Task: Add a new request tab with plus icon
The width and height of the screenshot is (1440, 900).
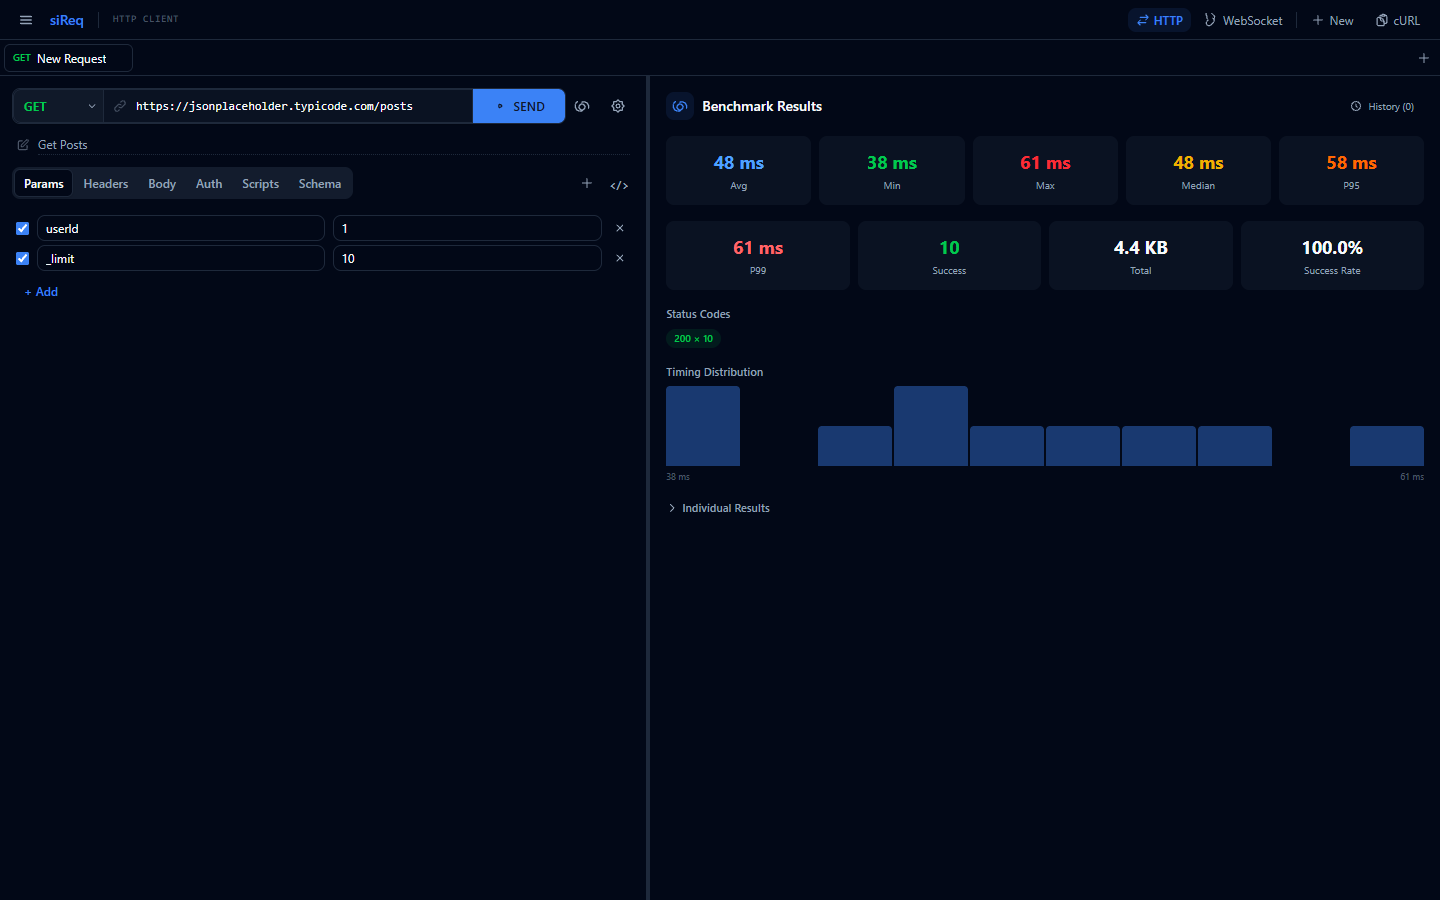Action: pos(1424,58)
